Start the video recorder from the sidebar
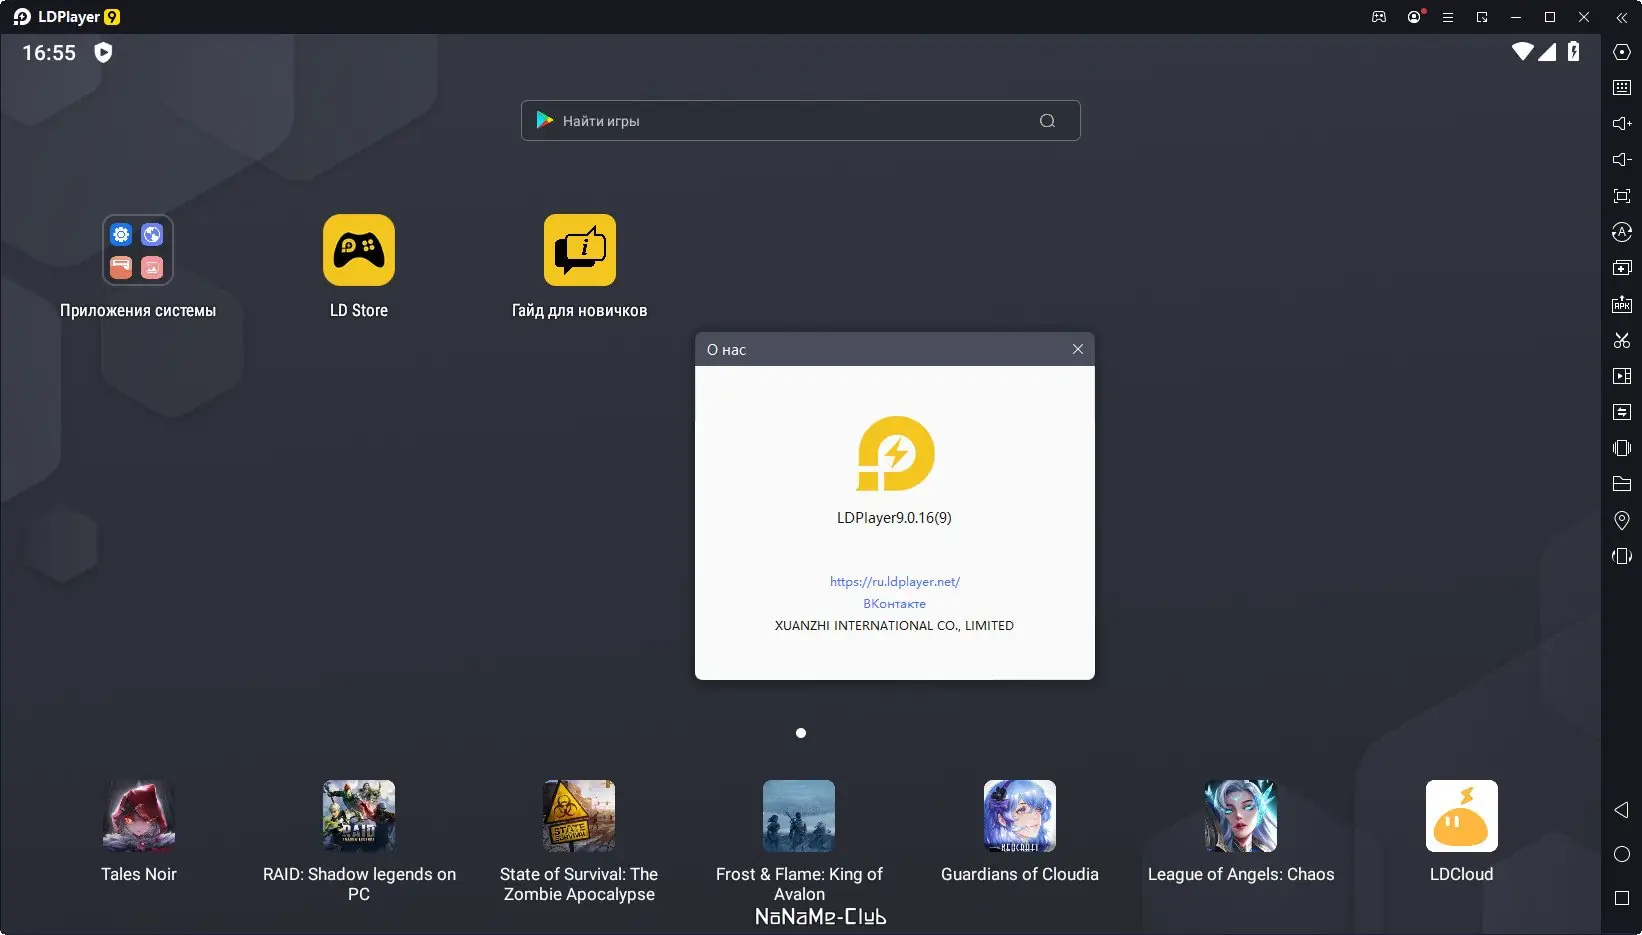This screenshot has height=935, width=1642. pyautogui.click(x=1622, y=376)
